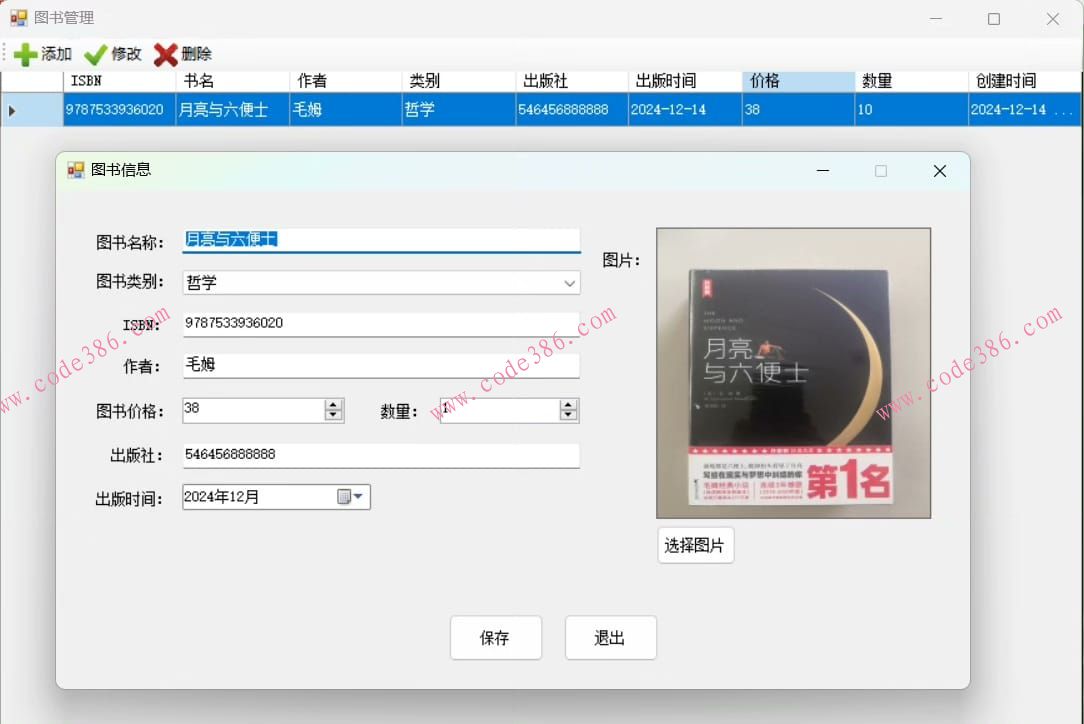Decrease 数量 with the down arrow
1084x724 pixels.
pyautogui.click(x=568, y=415)
